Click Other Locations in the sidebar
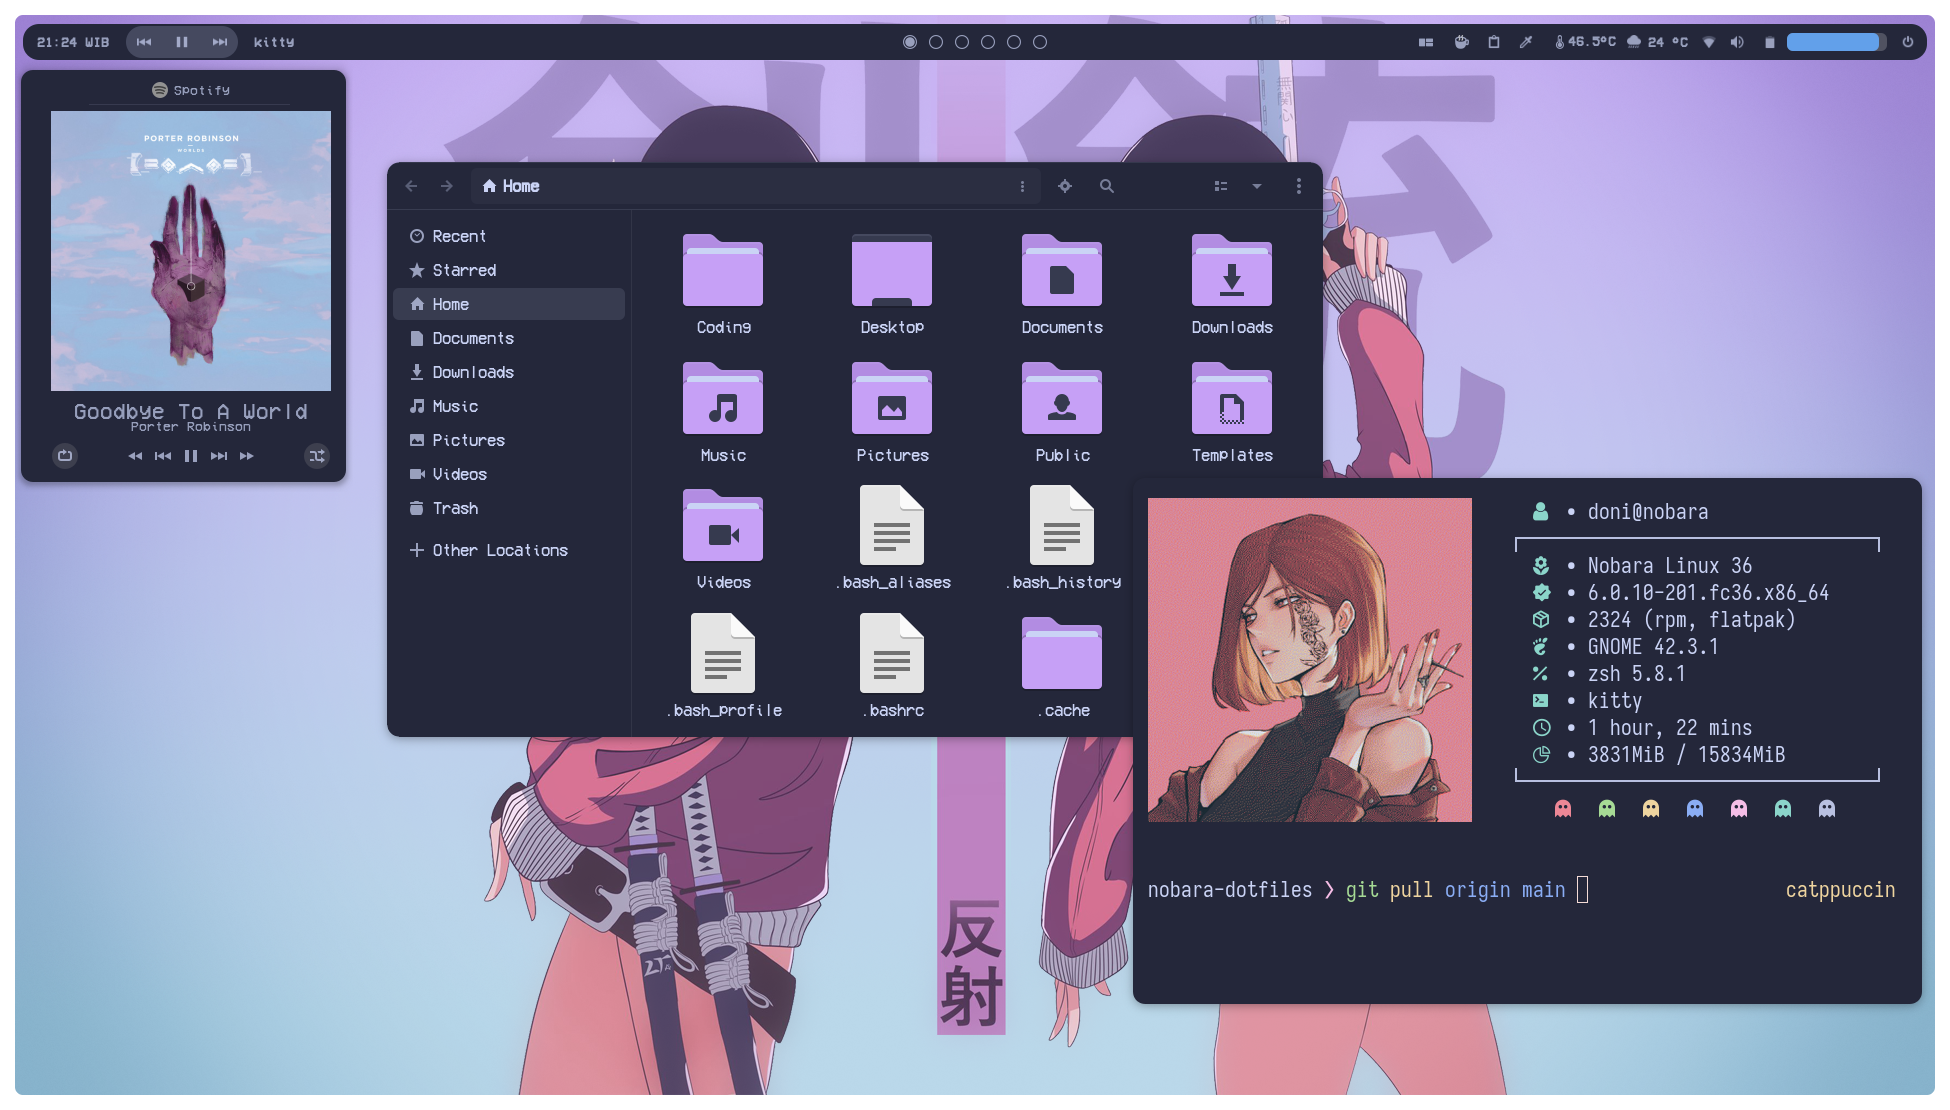The height and width of the screenshot is (1110, 1950). pos(499,550)
